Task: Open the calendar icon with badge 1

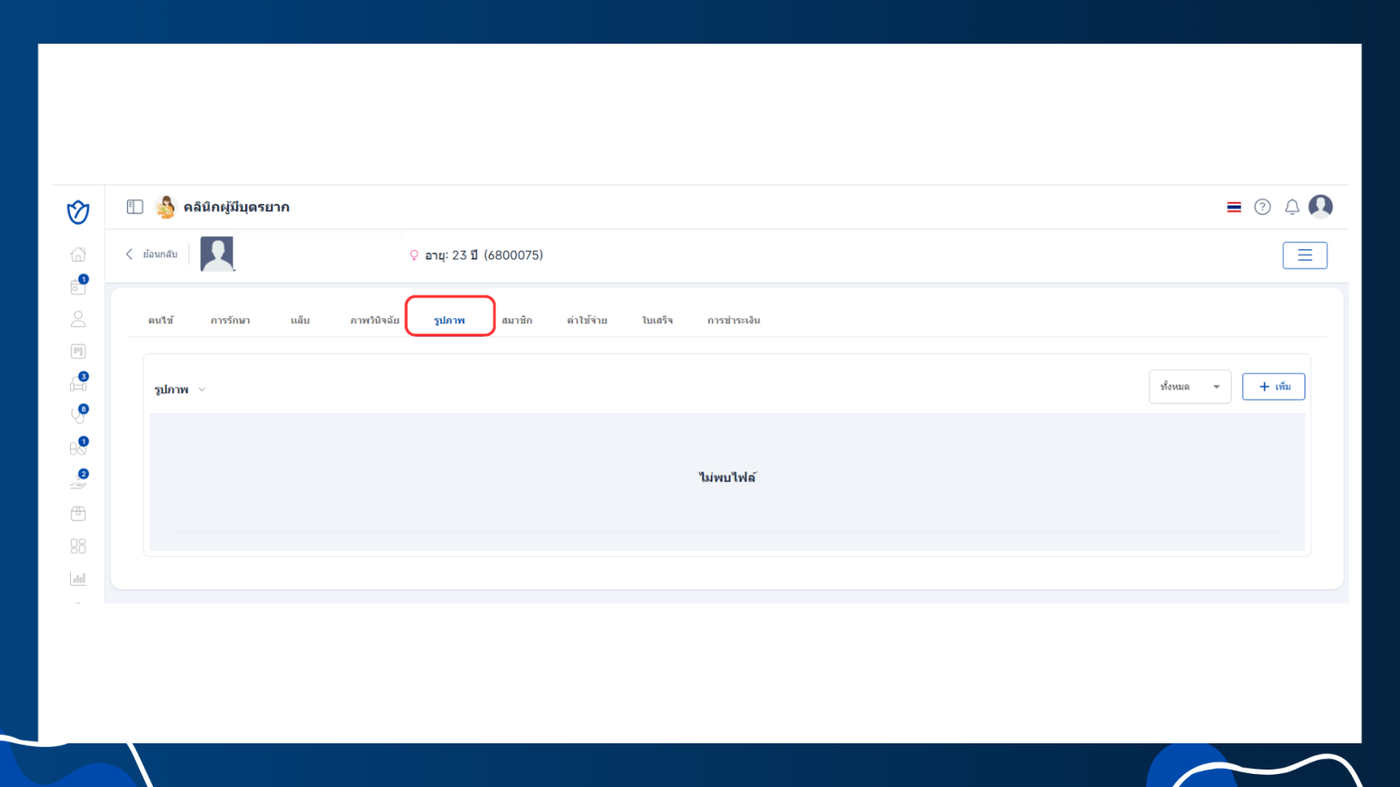Action: (78, 287)
